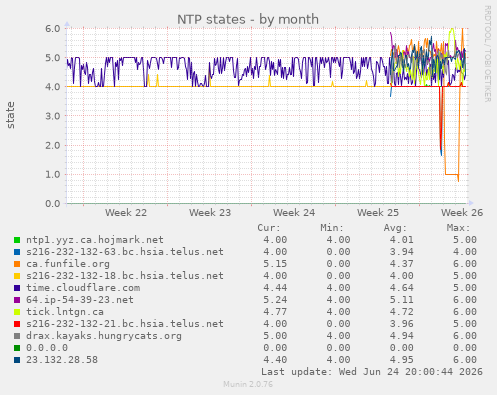Click the 'Cur:' column header
Screen dimensions: 497x395
click(269, 228)
